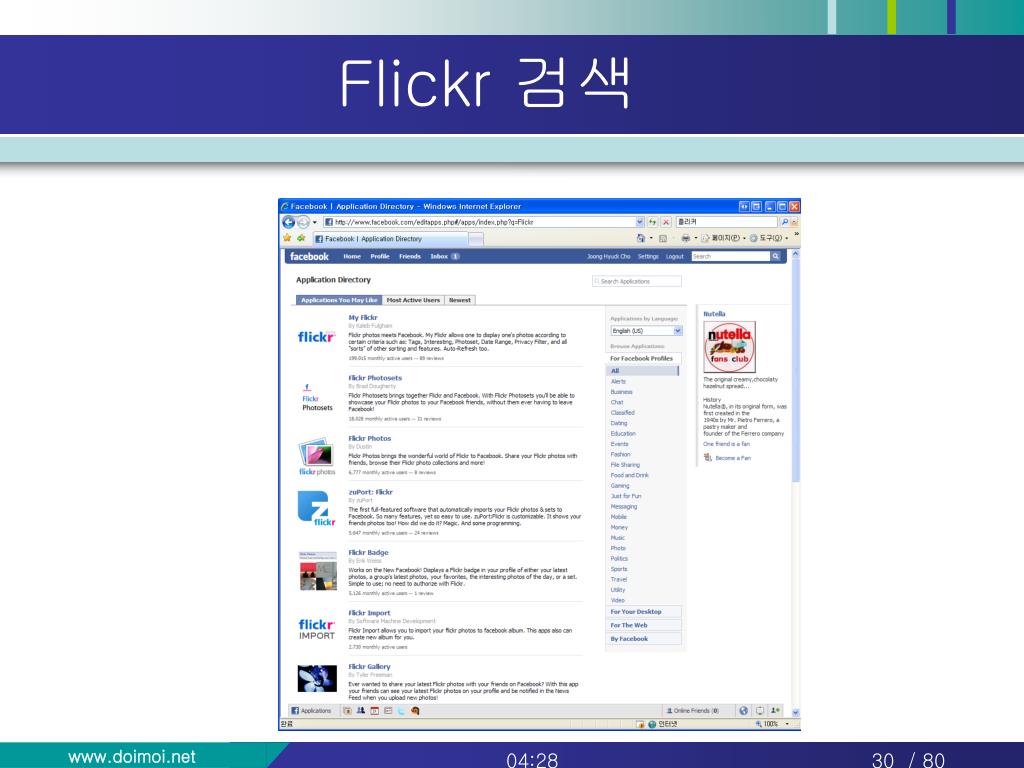The image size is (1024, 768).
Task: Click the Internet zone globe in status bar
Action: tap(652, 724)
